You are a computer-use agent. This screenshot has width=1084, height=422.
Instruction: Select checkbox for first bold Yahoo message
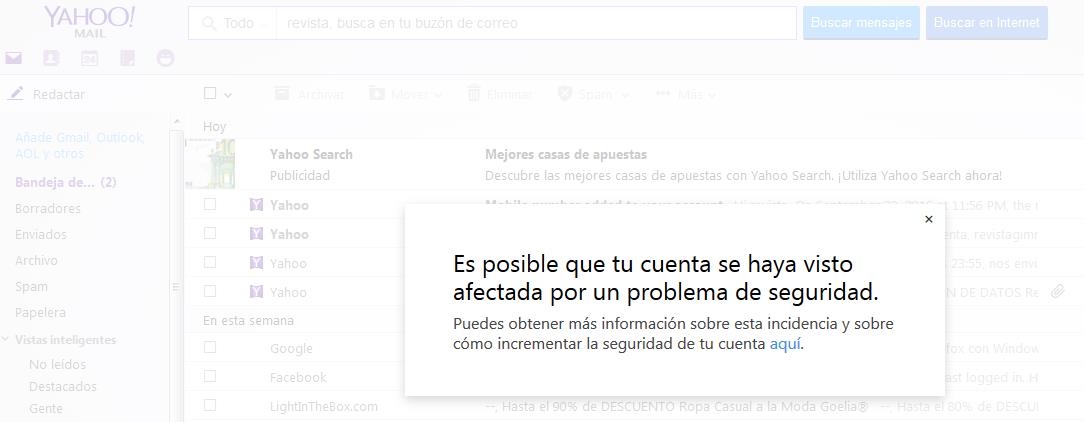tap(210, 204)
